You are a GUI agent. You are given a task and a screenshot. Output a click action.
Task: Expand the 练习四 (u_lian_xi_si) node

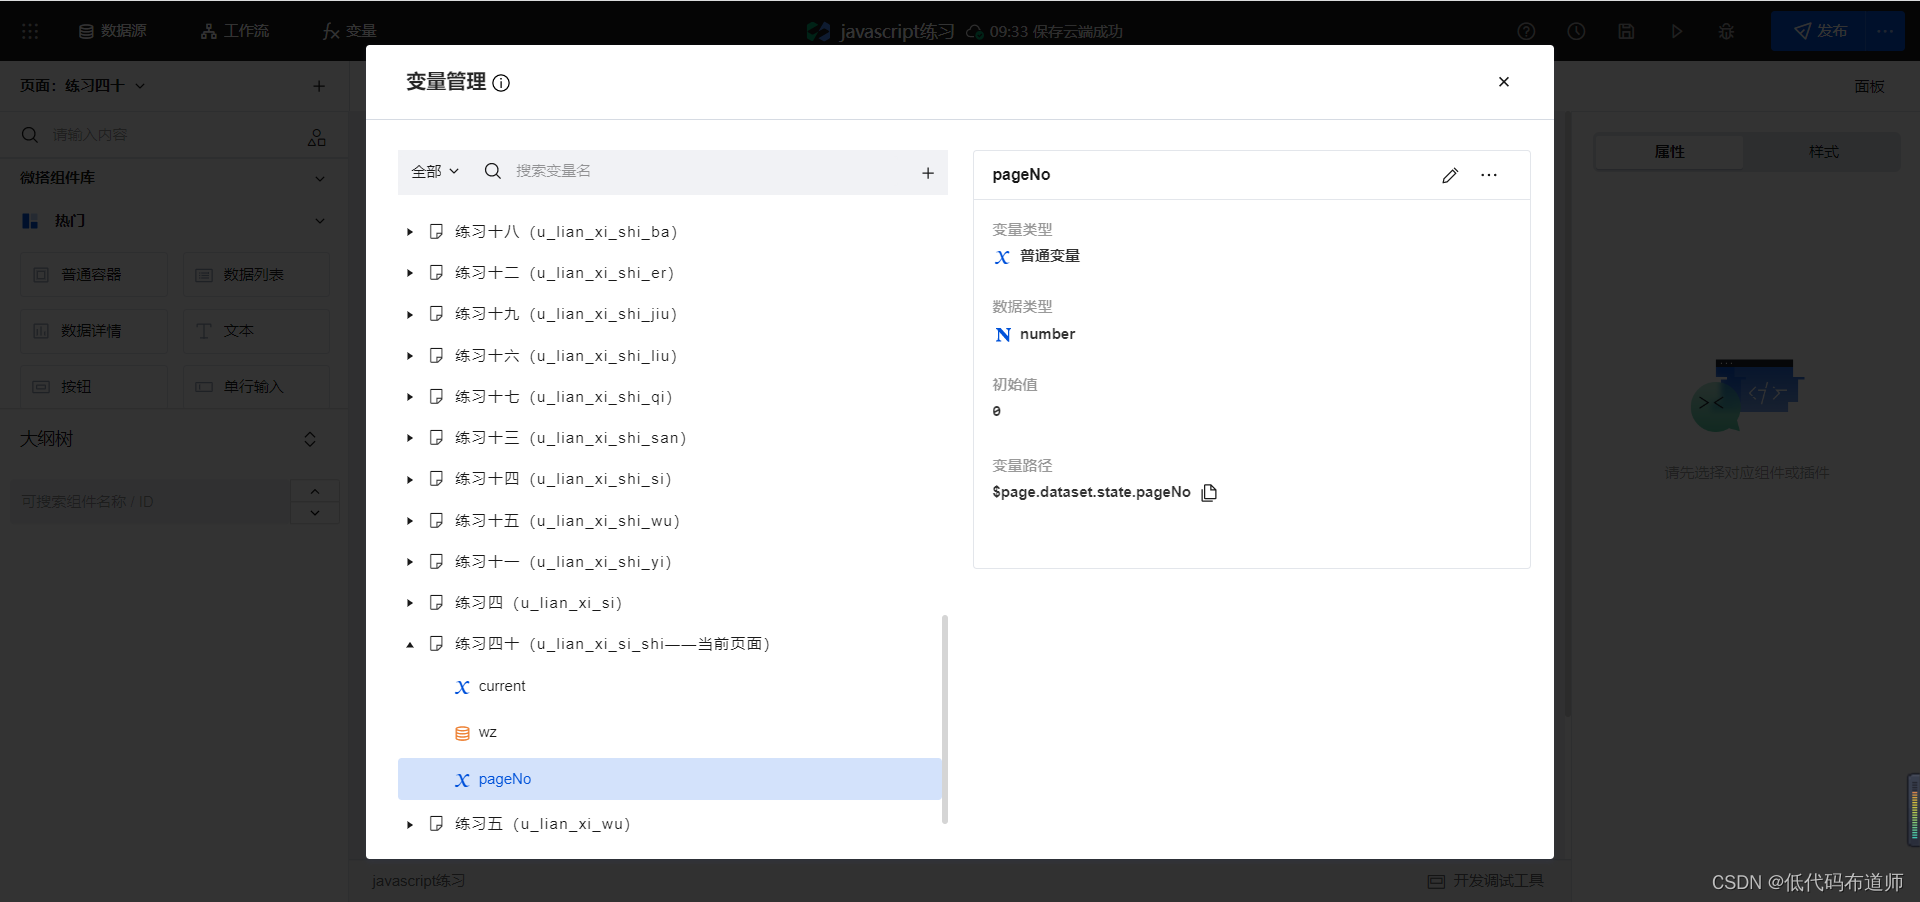click(x=410, y=603)
